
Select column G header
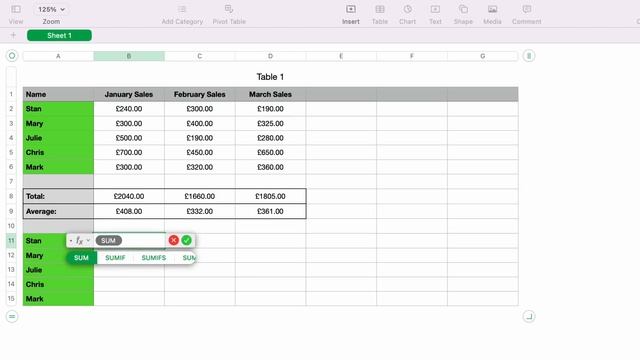click(482, 56)
